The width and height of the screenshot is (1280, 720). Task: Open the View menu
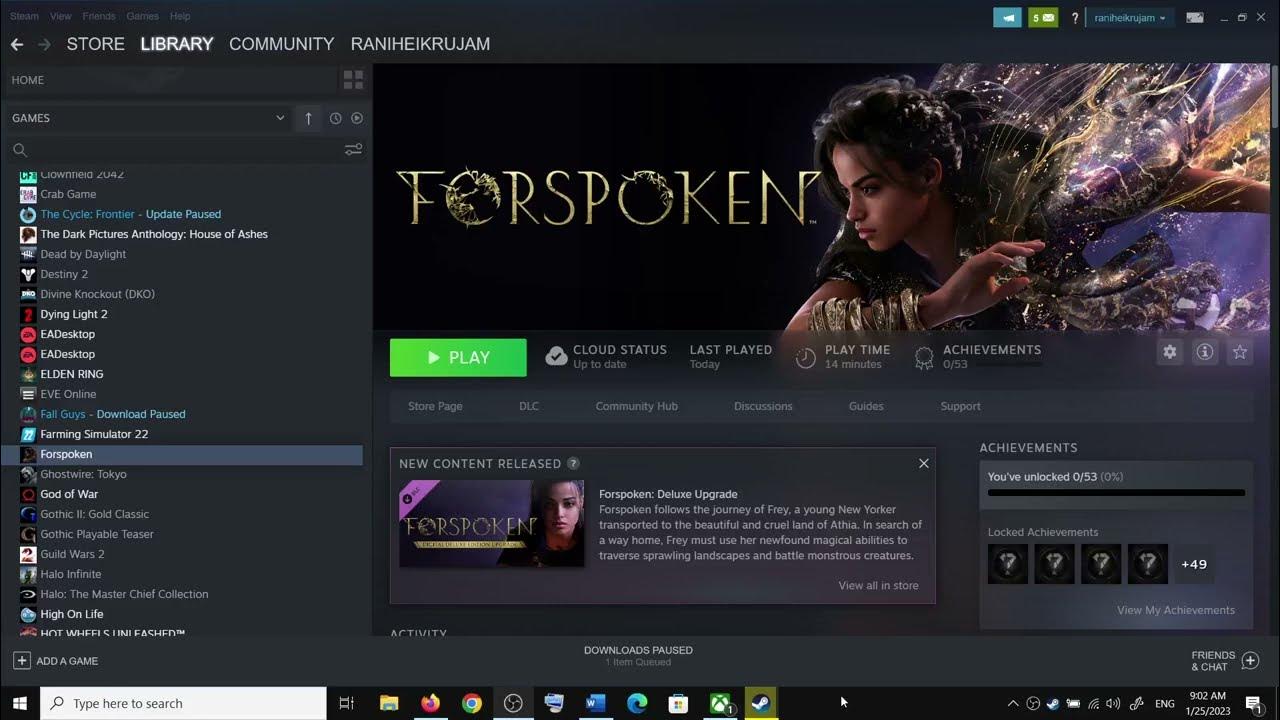click(x=61, y=17)
